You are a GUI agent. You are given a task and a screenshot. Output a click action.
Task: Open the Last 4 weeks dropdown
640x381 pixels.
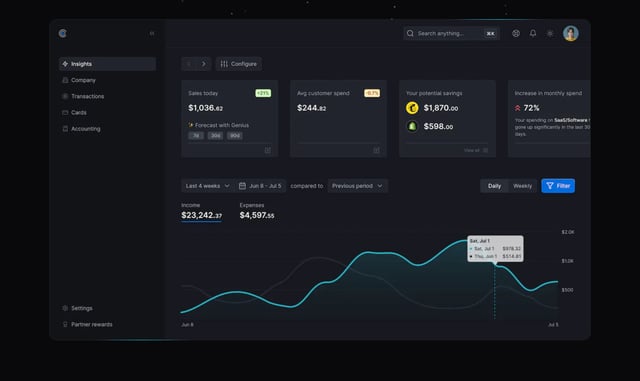207,186
